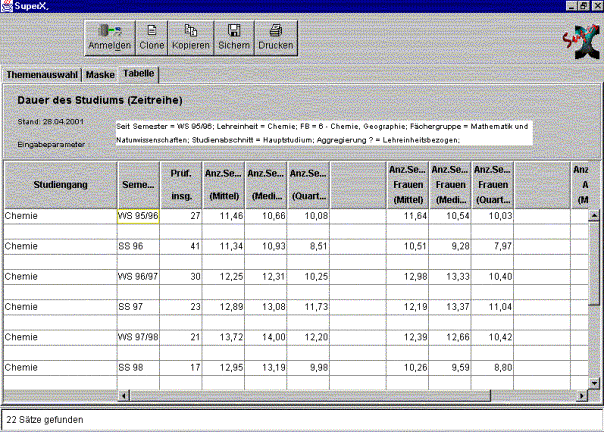
Task: Switch to the Themenauswahl tab
Action: [x=40, y=75]
